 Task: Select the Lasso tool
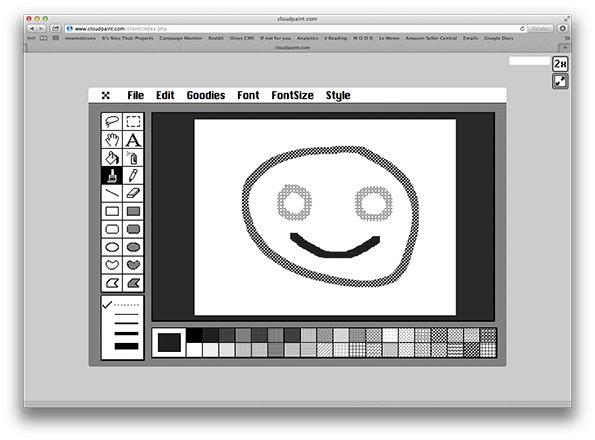[112, 122]
